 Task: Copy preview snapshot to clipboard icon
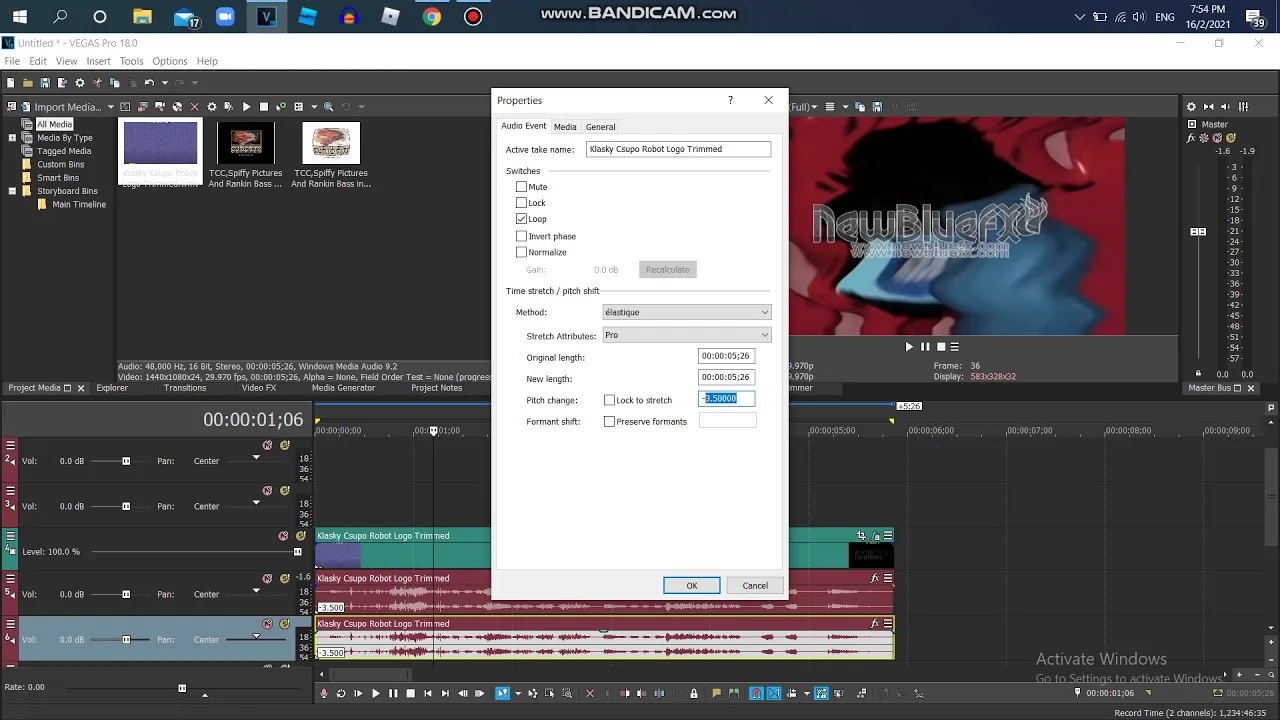pos(862,107)
